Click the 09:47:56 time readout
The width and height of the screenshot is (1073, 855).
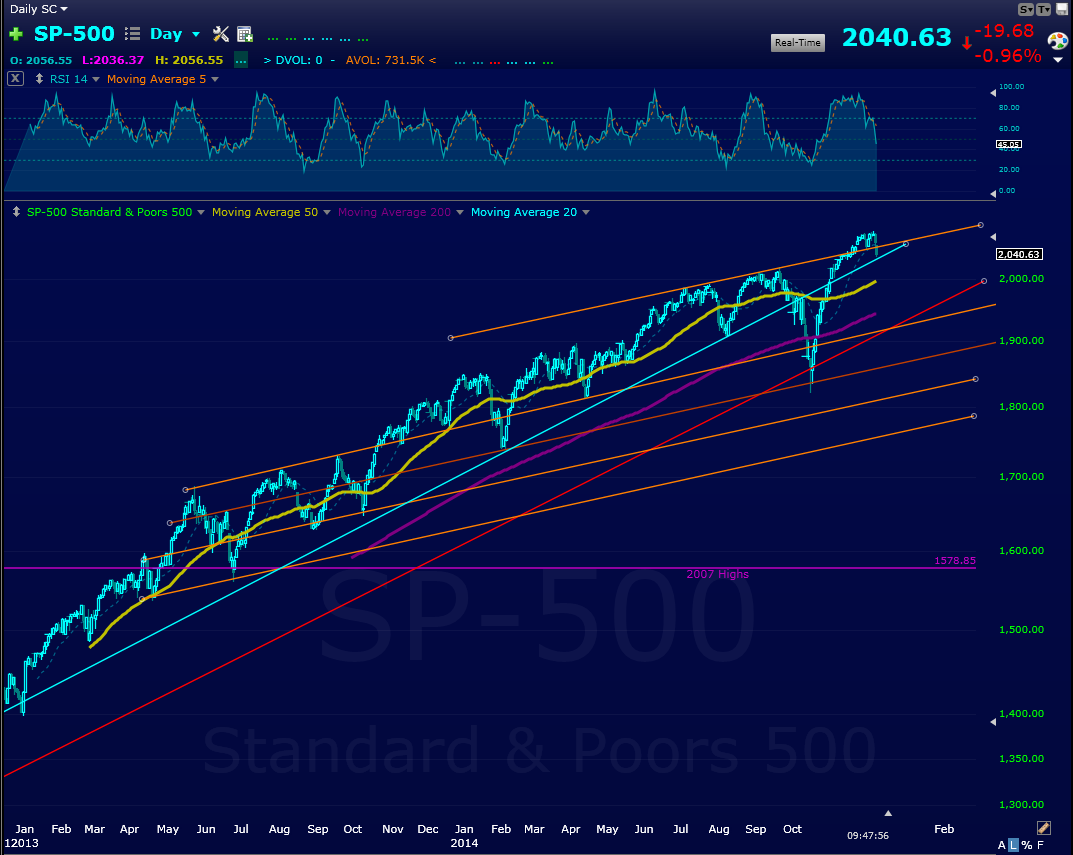868,835
